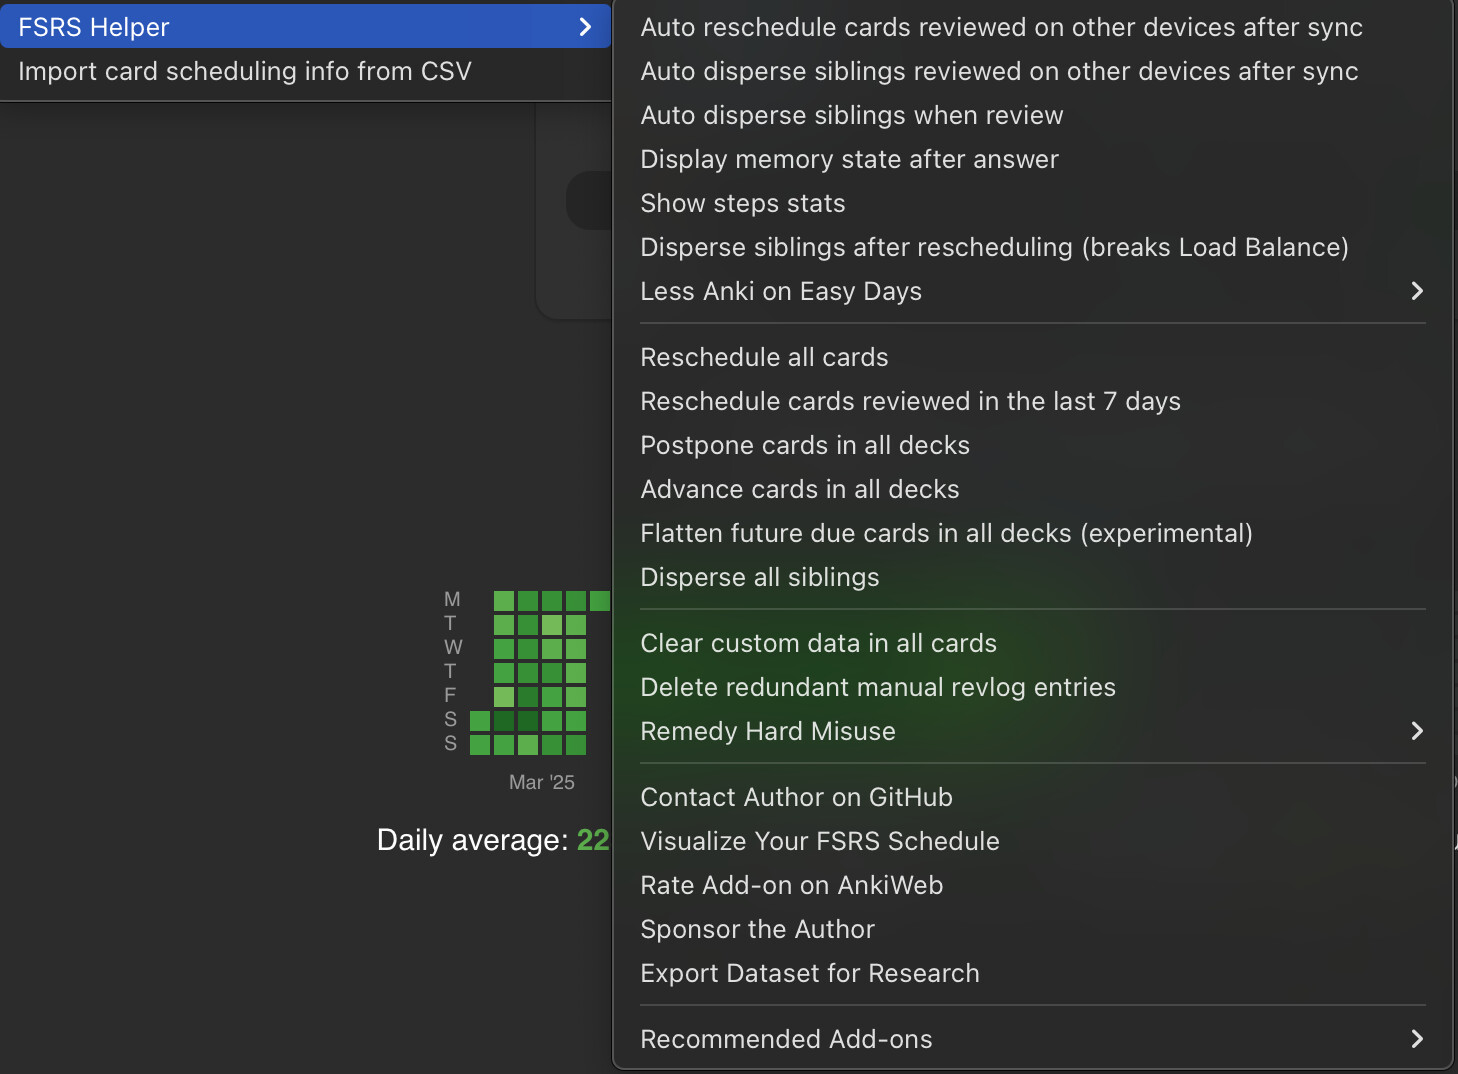The height and width of the screenshot is (1074, 1458).
Task: Expand the Less Anki on Easy Days submenu arrow
Action: tap(1416, 291)
